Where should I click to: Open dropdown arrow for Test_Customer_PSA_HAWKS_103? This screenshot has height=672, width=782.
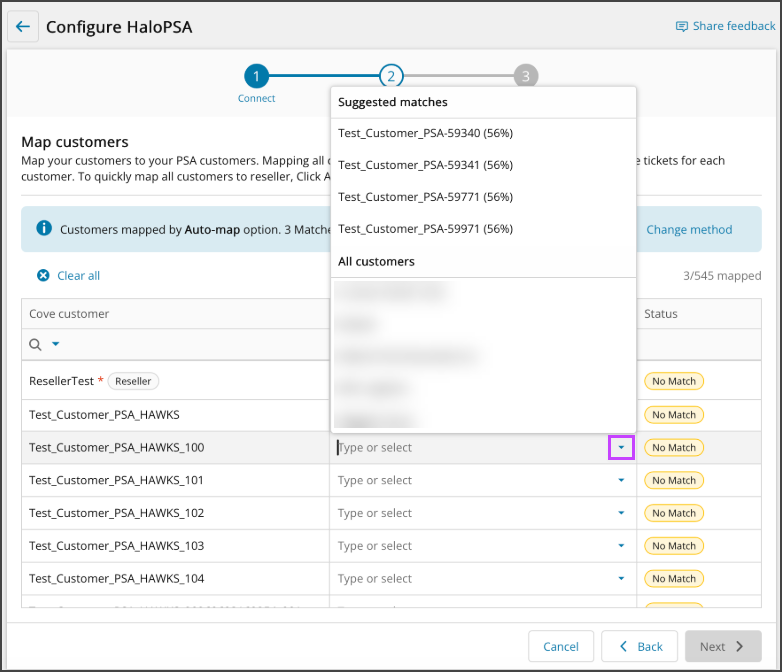621,546
